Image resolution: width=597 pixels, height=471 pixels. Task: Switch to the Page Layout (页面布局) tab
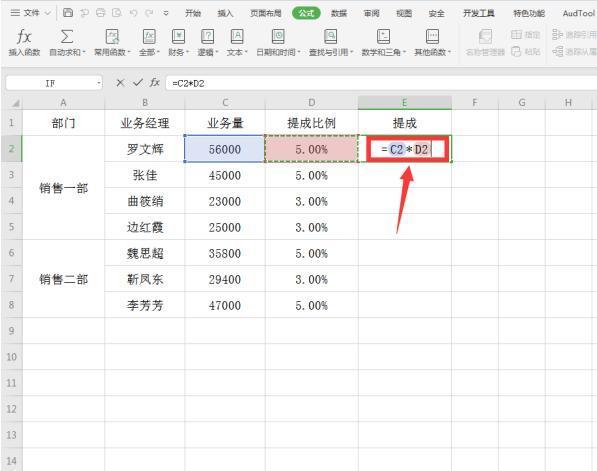click(x=266, y=13)
